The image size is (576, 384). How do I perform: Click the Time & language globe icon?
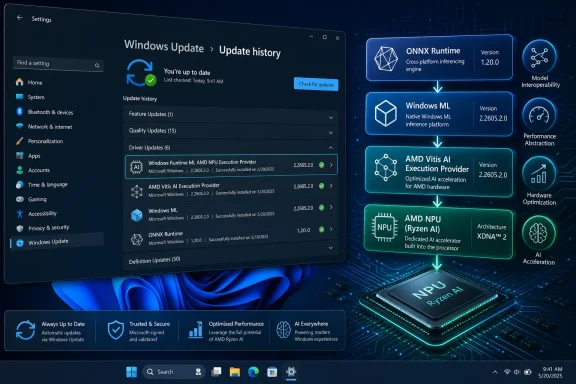pos(19,184)
